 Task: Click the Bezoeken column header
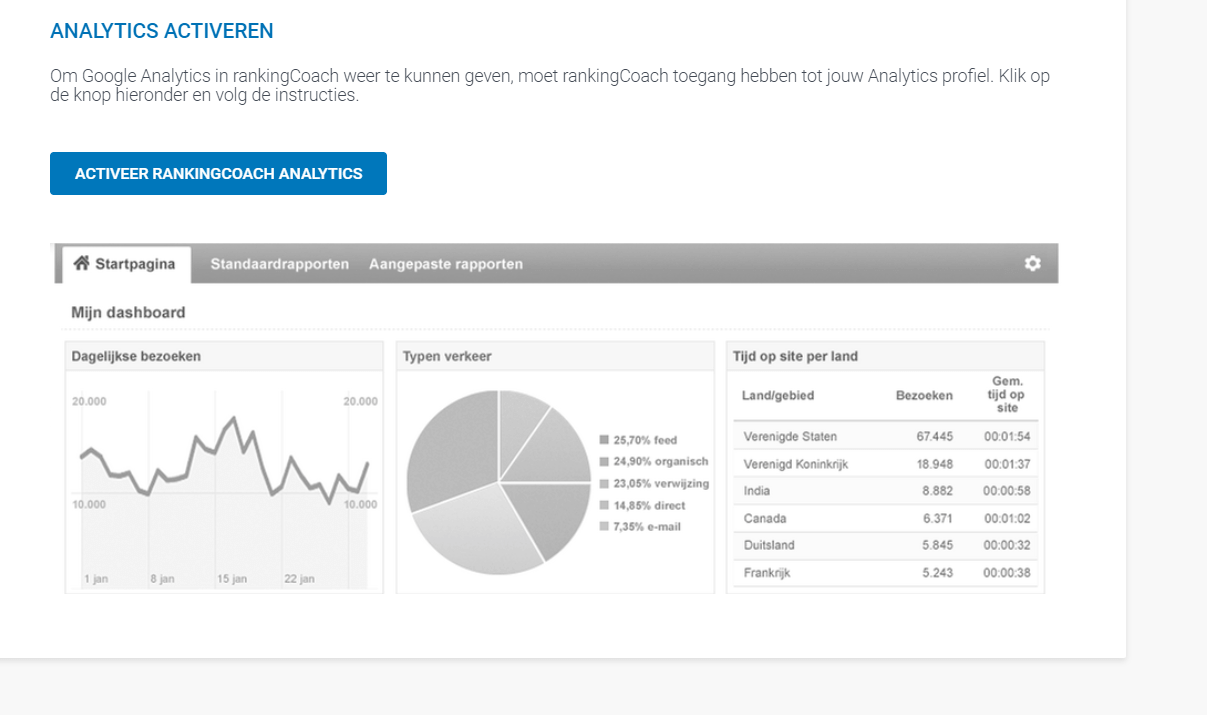924,395
